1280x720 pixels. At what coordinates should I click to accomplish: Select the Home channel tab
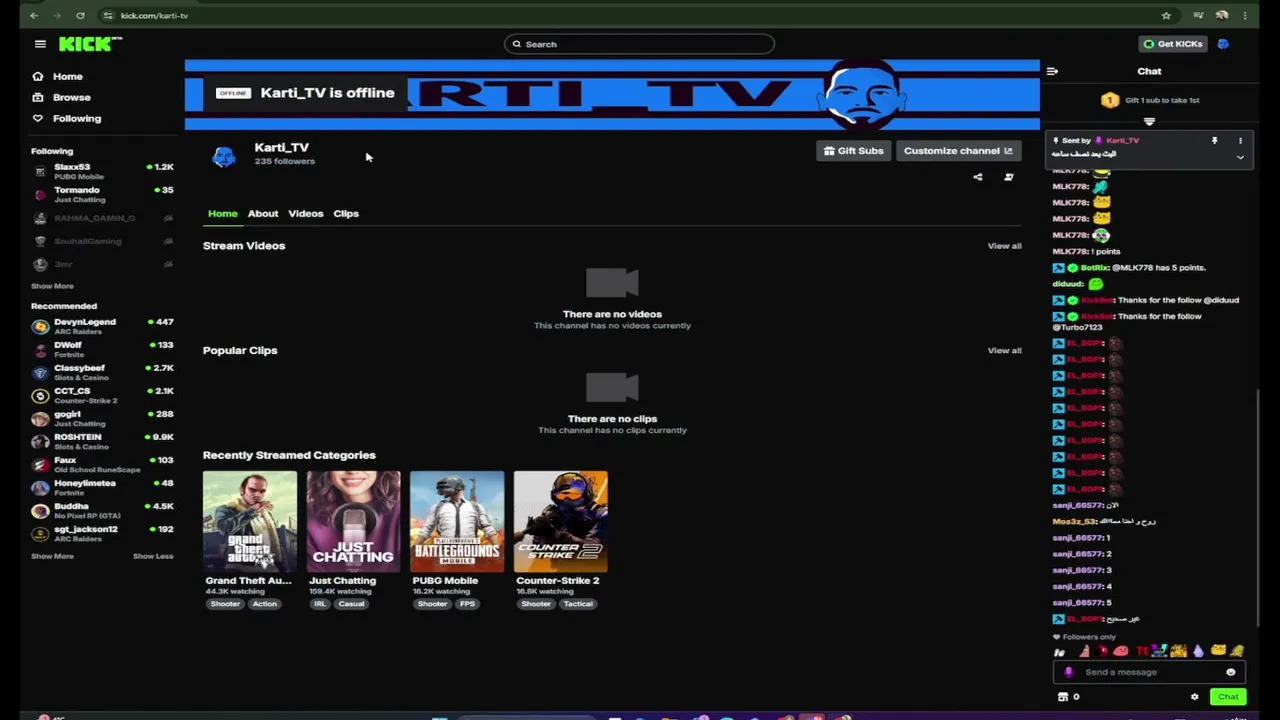(x=223, y=213)
